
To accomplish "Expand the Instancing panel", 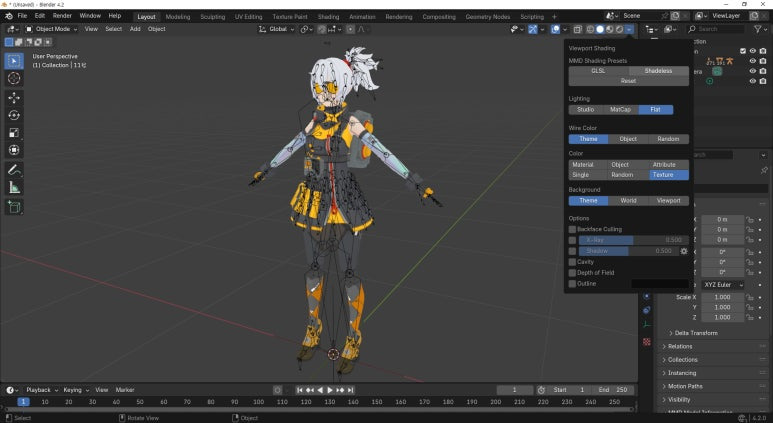I will [682, 373].
